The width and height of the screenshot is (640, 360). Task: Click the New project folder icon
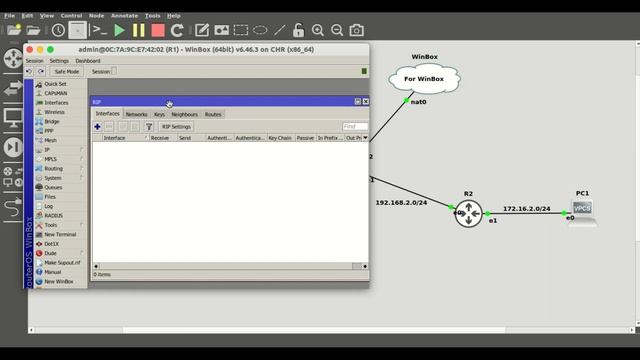pos(13,30)
